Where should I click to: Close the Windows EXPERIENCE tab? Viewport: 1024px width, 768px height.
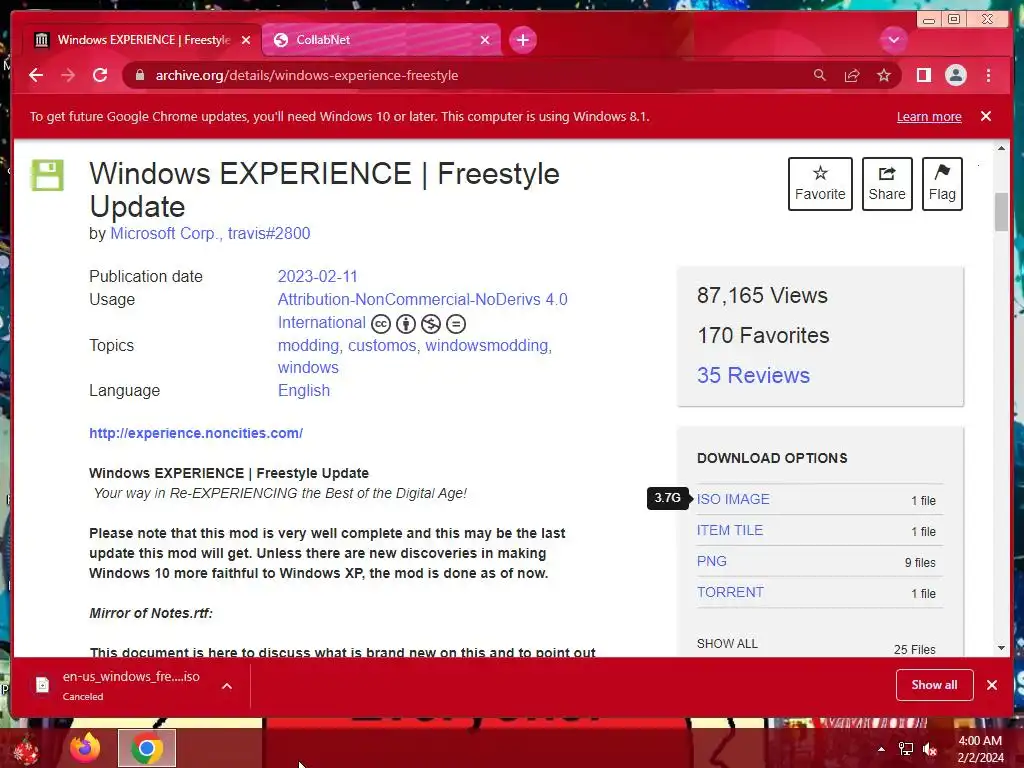click(x=246, y=40)
